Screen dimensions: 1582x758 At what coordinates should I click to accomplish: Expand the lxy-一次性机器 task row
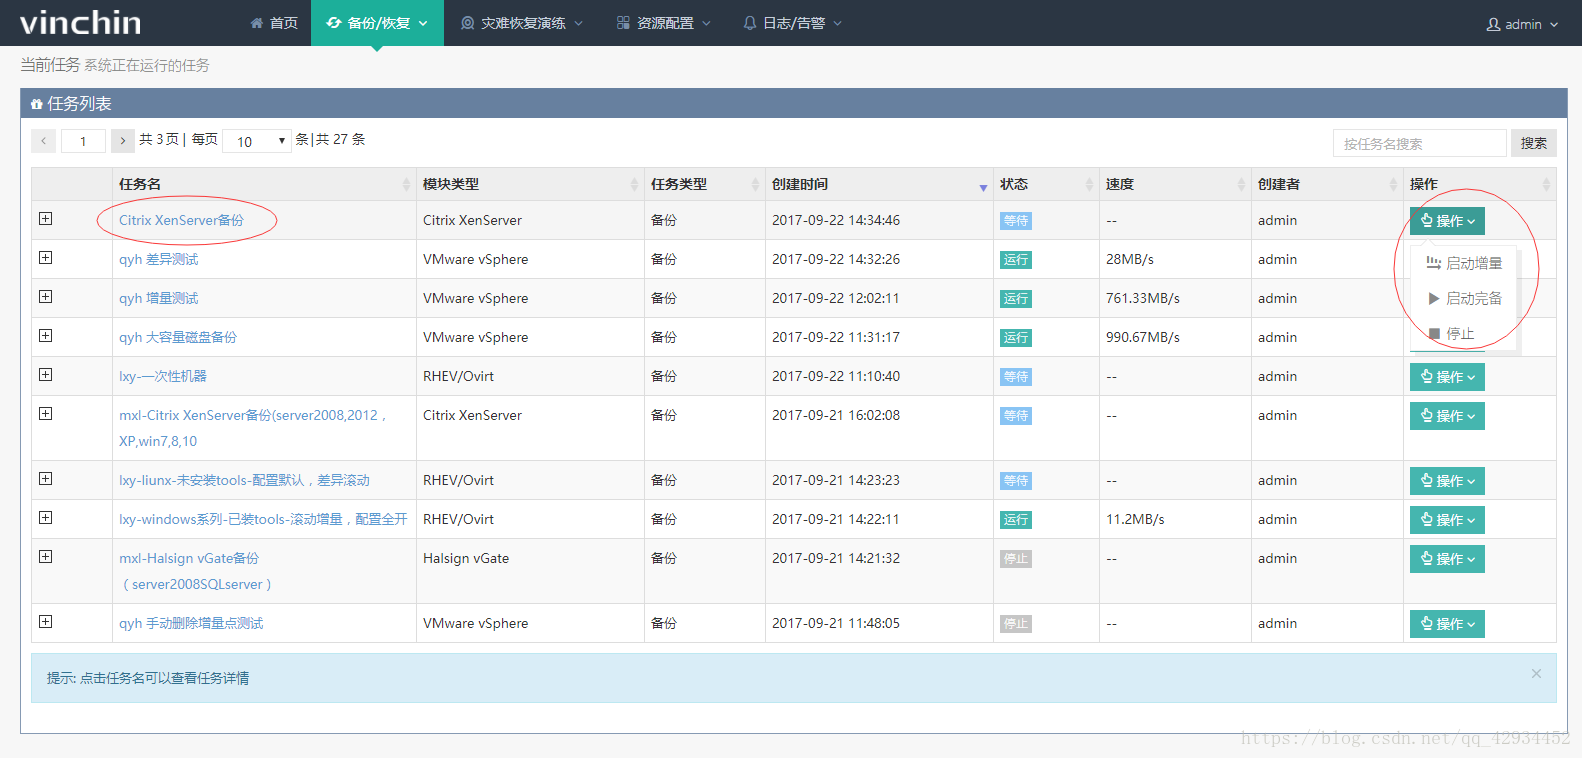point(45,375)
